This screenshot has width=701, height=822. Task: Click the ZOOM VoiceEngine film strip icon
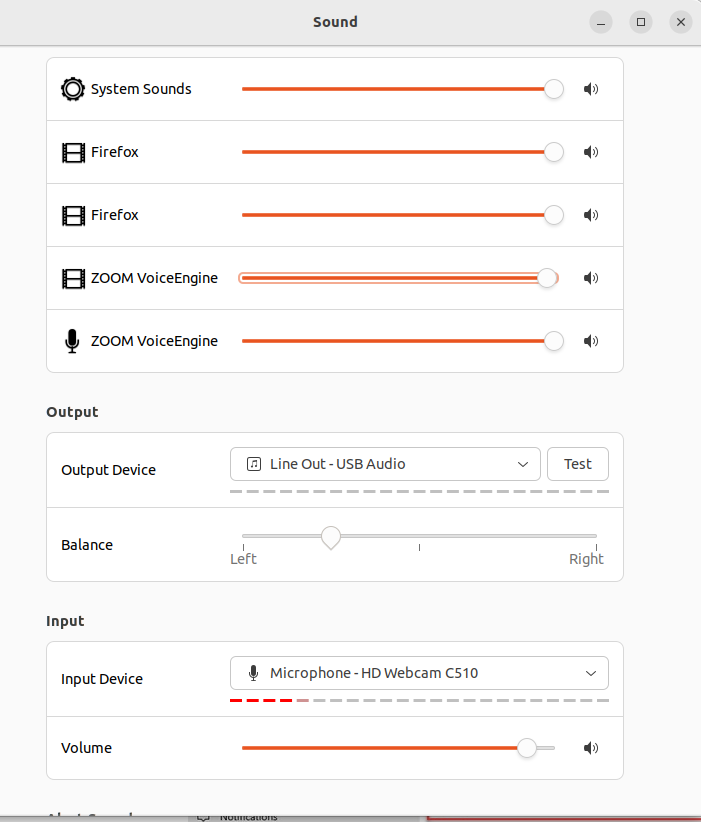pyautogui.click(x=73, y=278)
